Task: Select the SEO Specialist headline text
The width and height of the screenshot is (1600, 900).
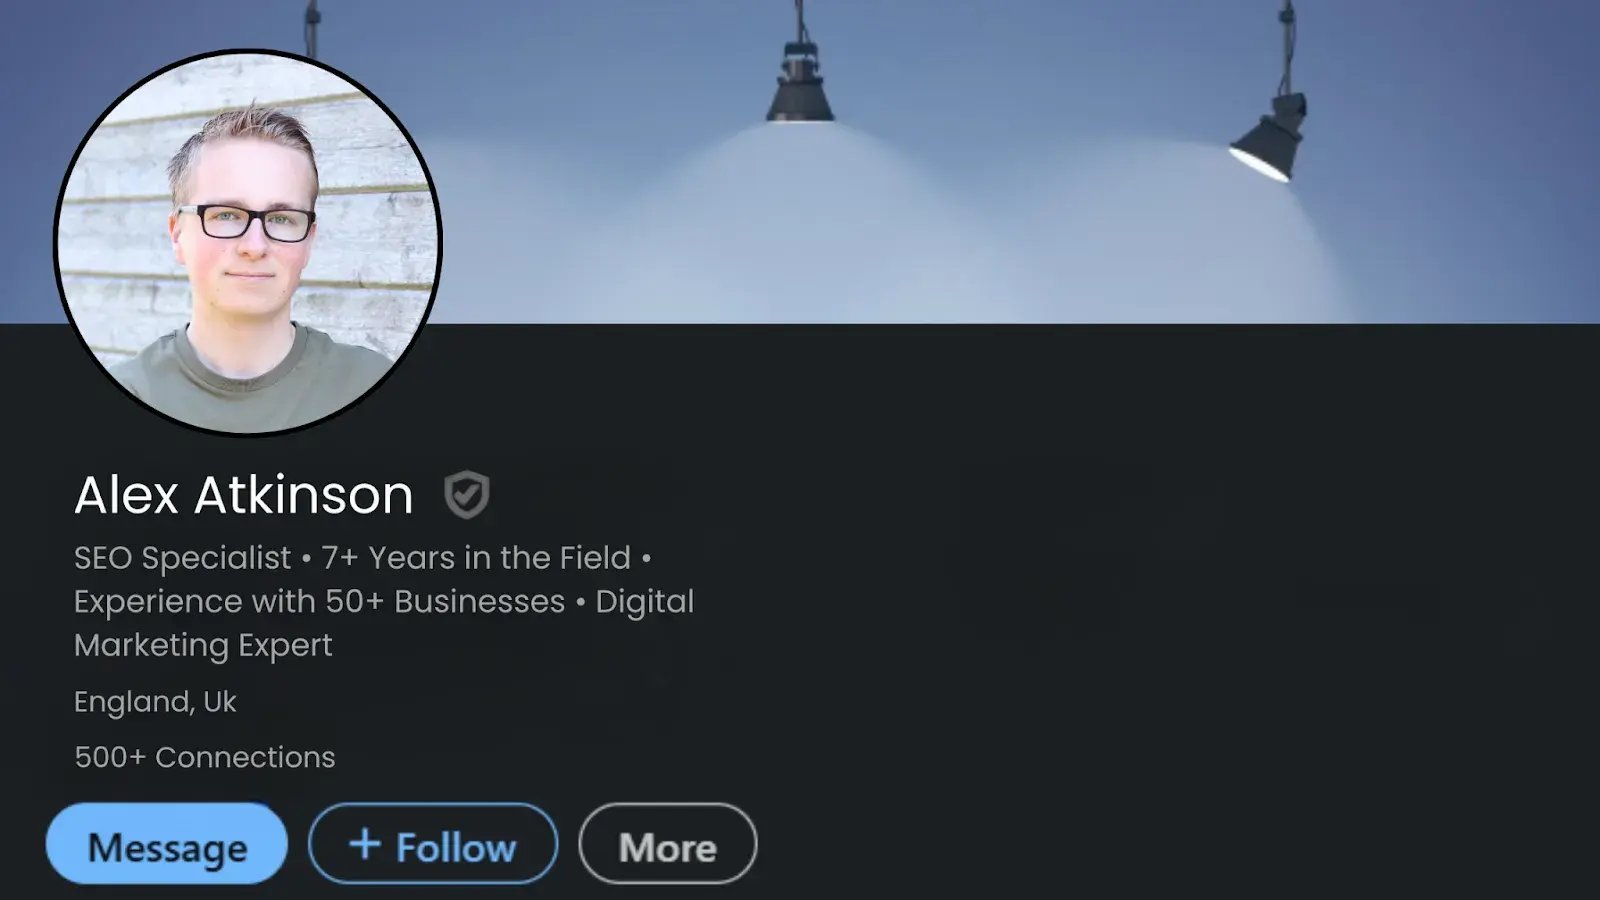Action: (183, 558)
